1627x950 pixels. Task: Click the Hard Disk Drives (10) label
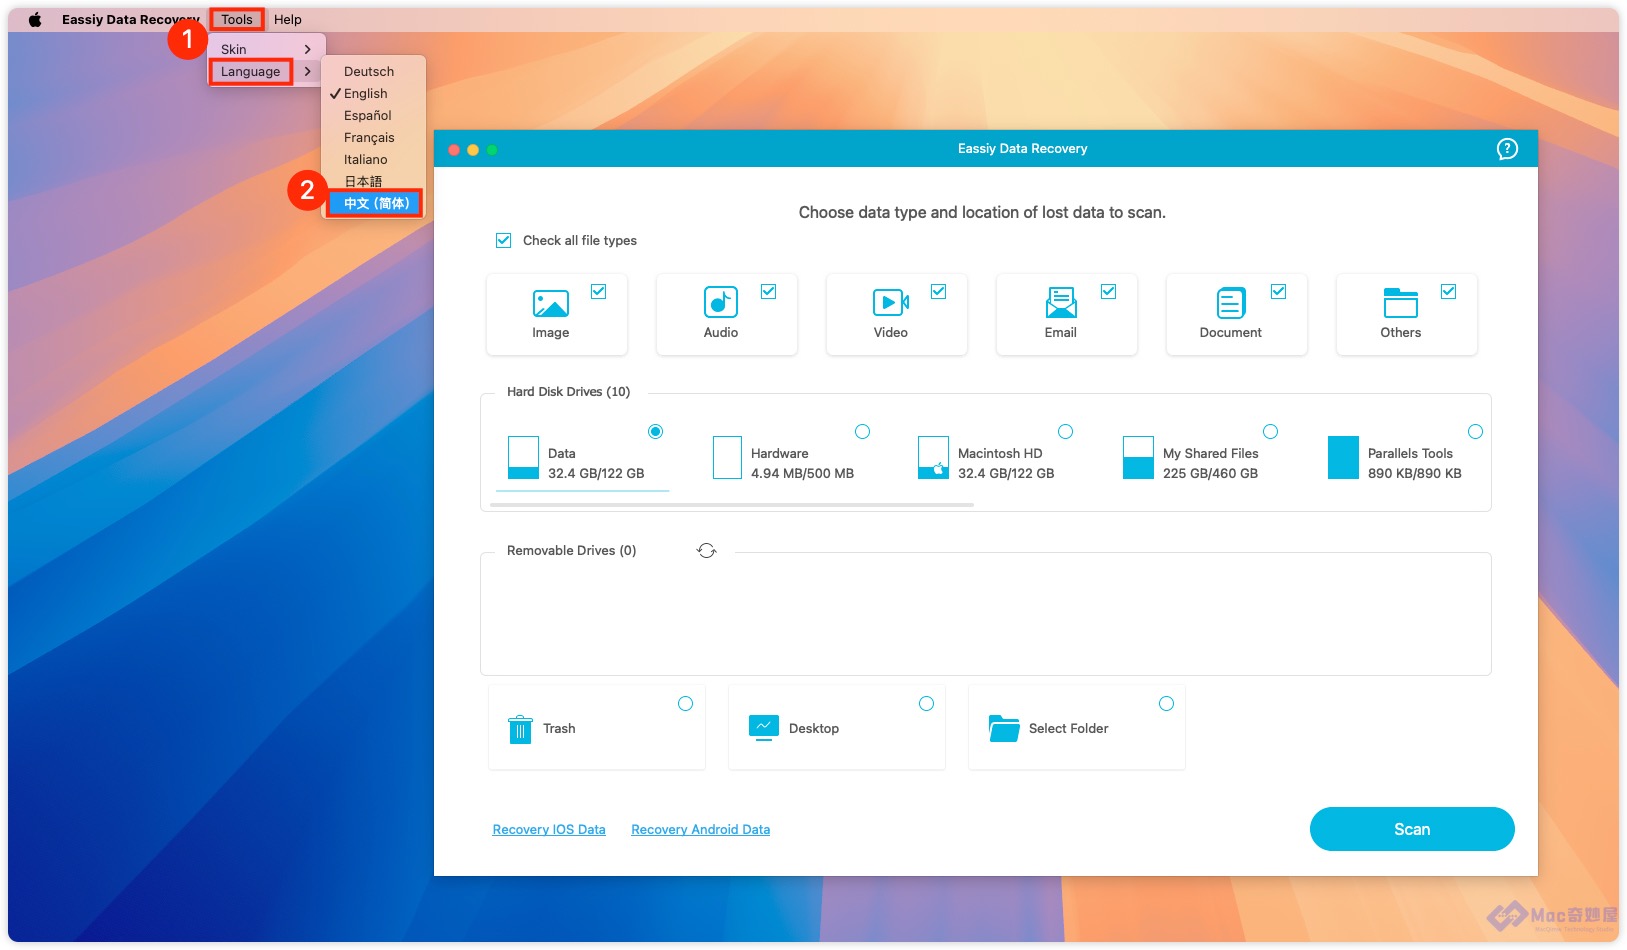(568, 392)
